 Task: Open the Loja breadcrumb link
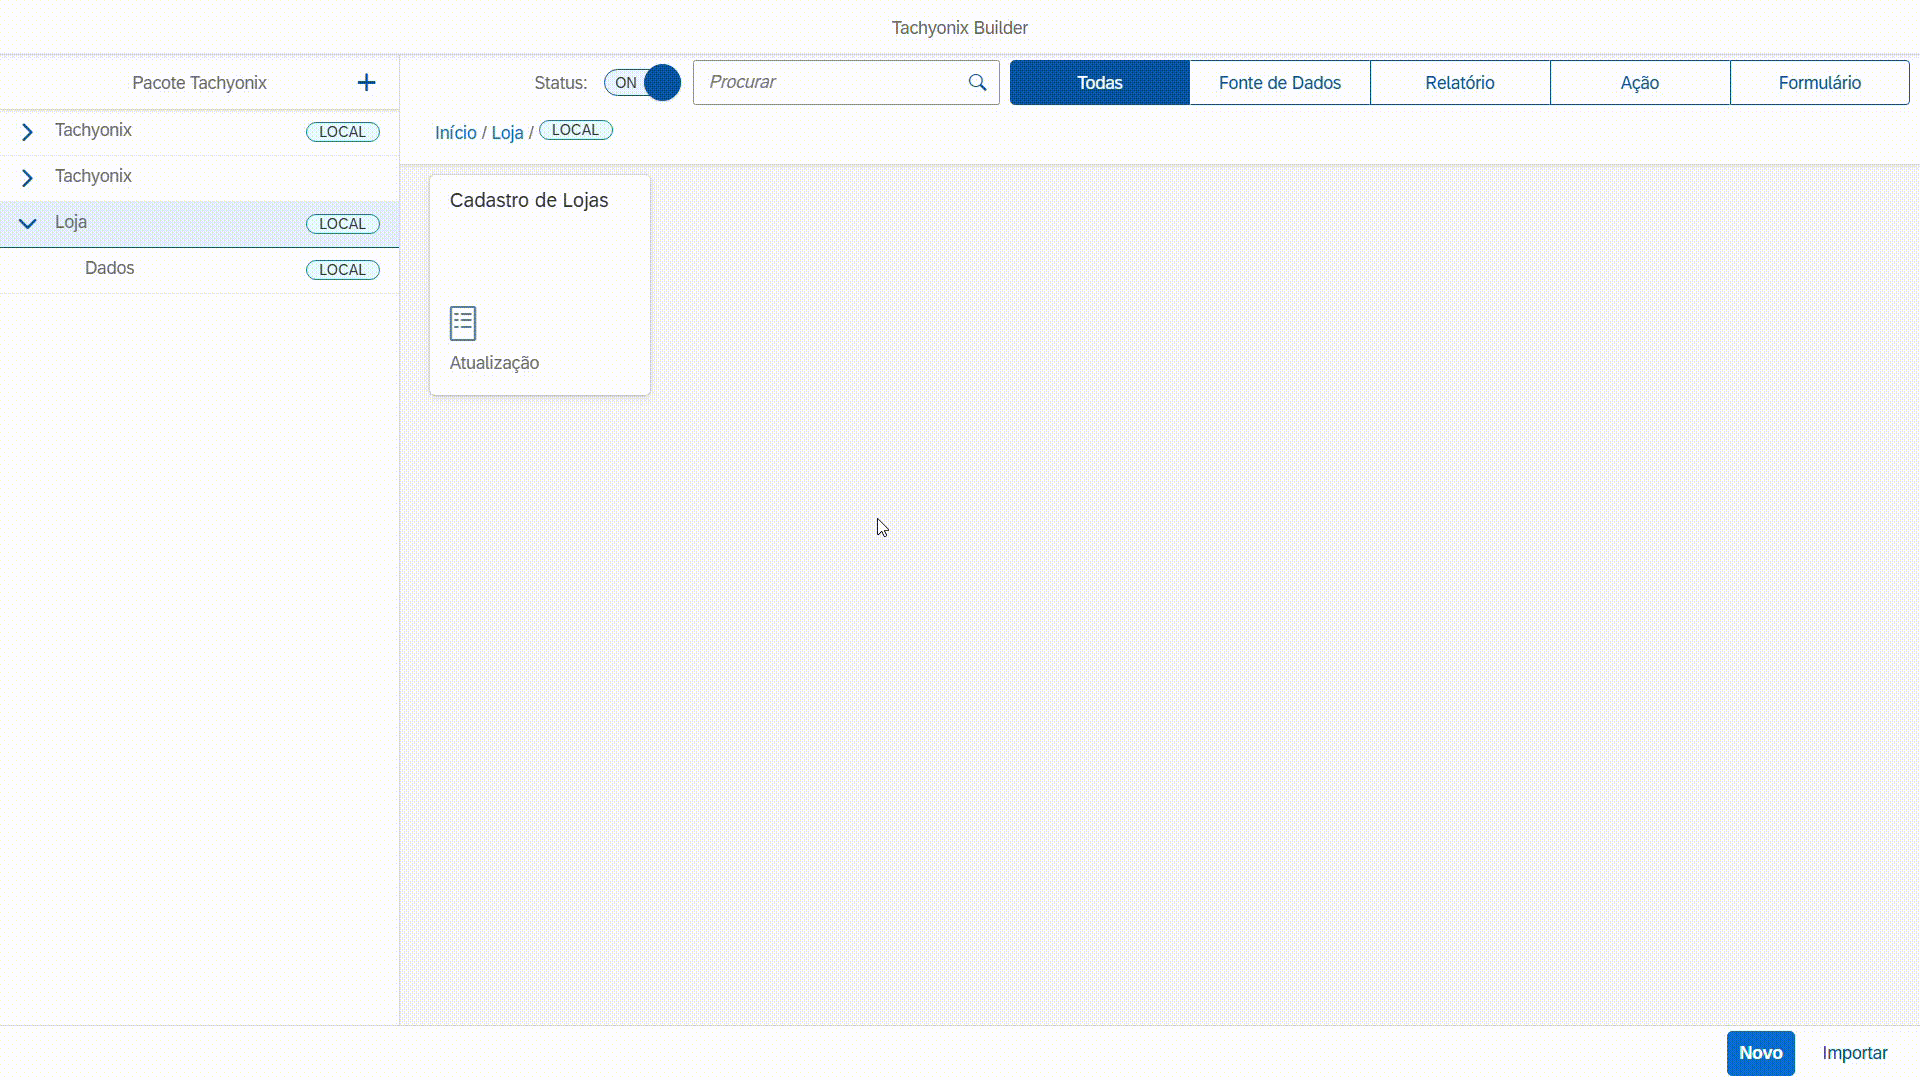(507, 133)
